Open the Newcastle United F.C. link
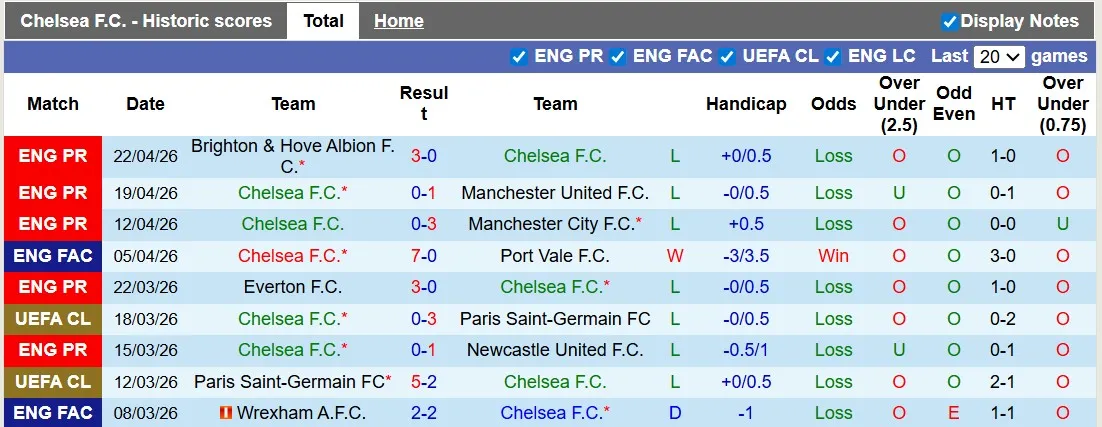 pyautogui.click(x=555, y=350)
